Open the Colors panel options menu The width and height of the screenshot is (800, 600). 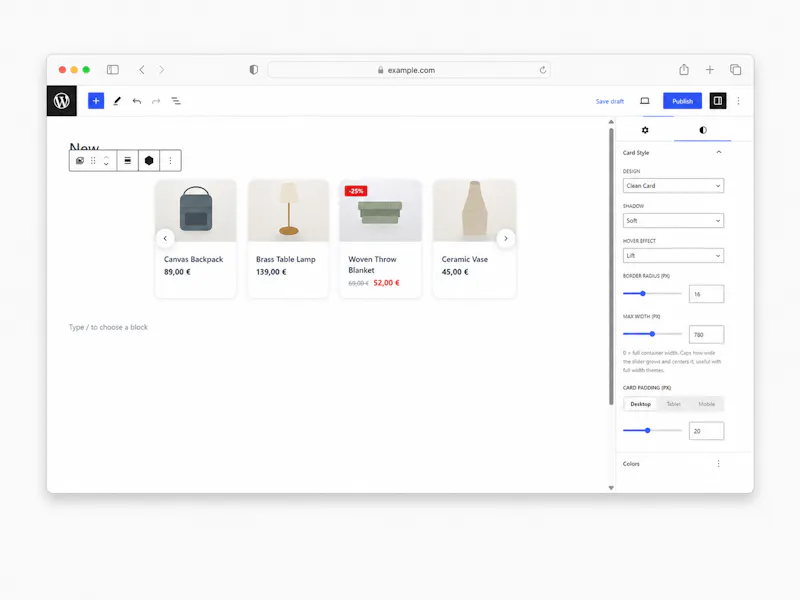718,464
